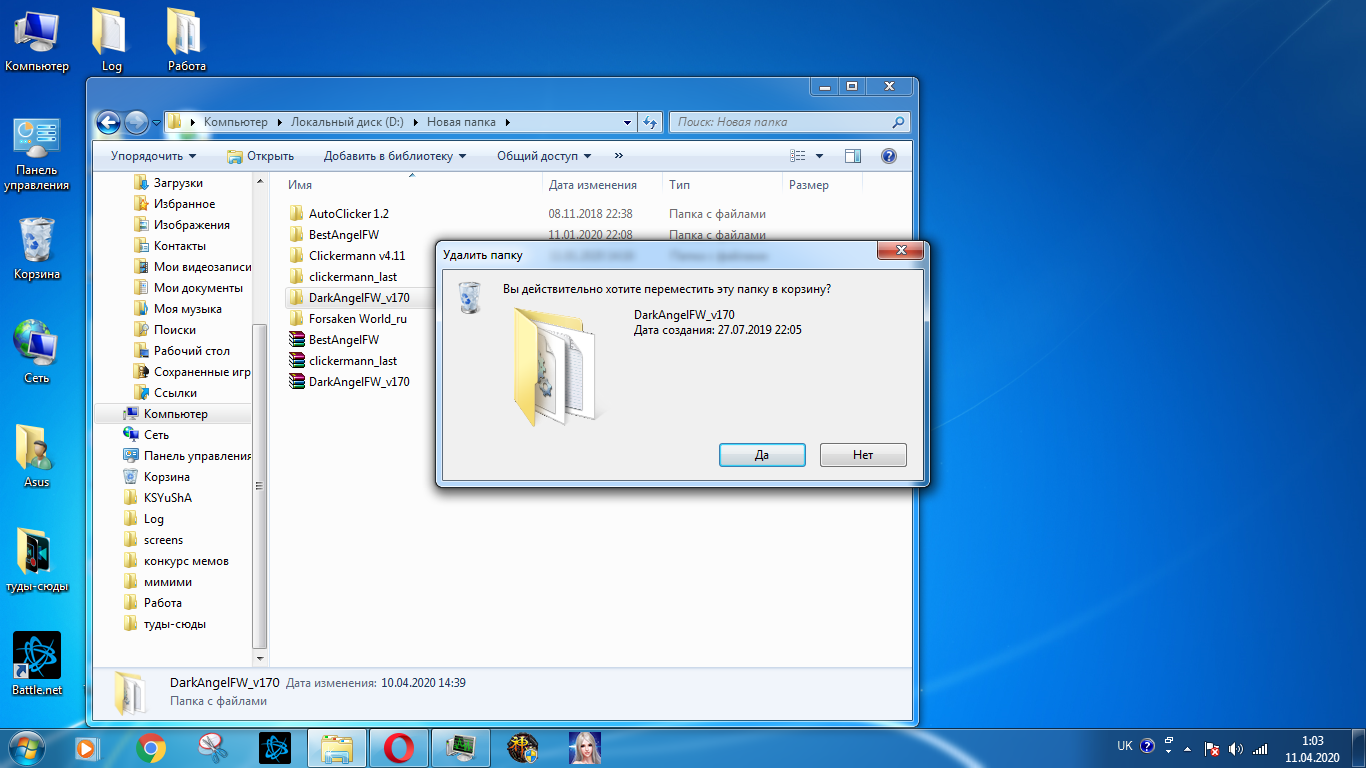The height and width of the screenshot is (768, 1366).
Task: Open the view options dropdown arrow
Action: pos(820,156)
